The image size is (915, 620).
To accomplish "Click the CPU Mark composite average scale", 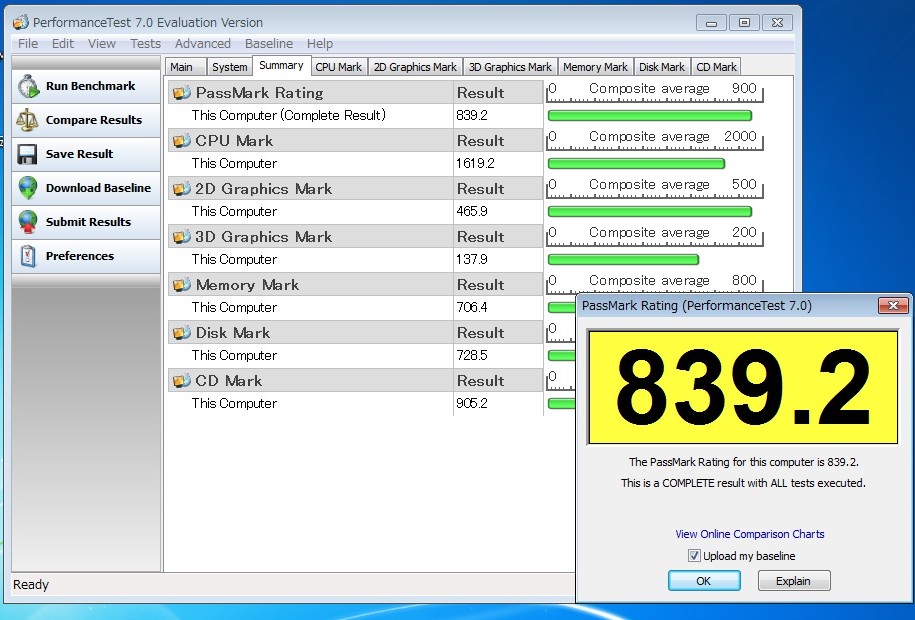I will [x=655, y=140].
